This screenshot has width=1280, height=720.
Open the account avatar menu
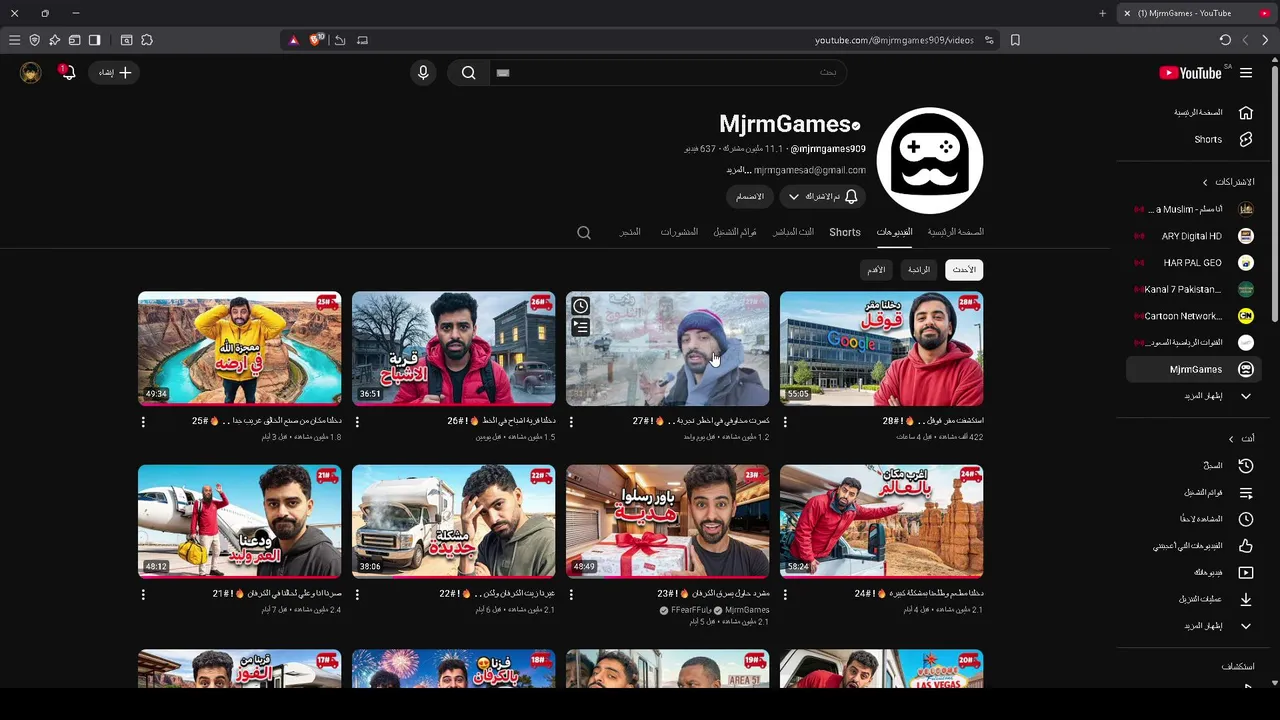(x=31, y=73)
